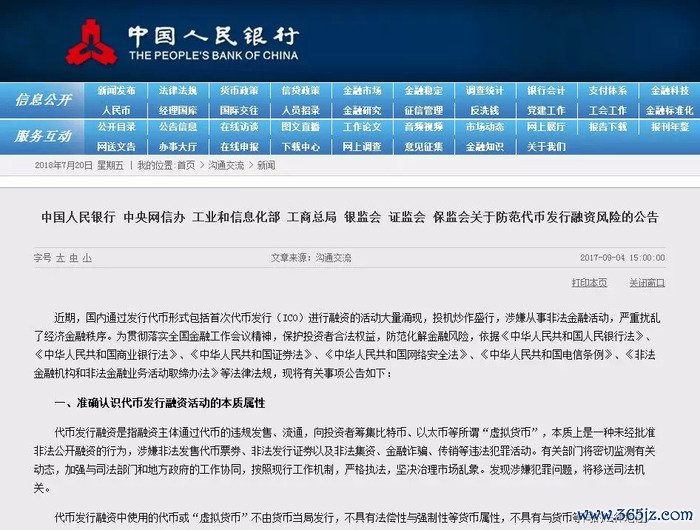The image size is (700, 530).
Task: Open 在线申报 online filing
Action: click(x=239, y=146)
